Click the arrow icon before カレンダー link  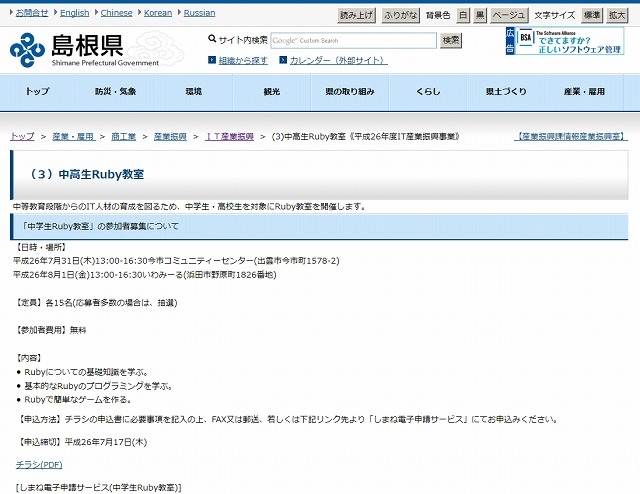pyautogui.click(x=283, y=60)
